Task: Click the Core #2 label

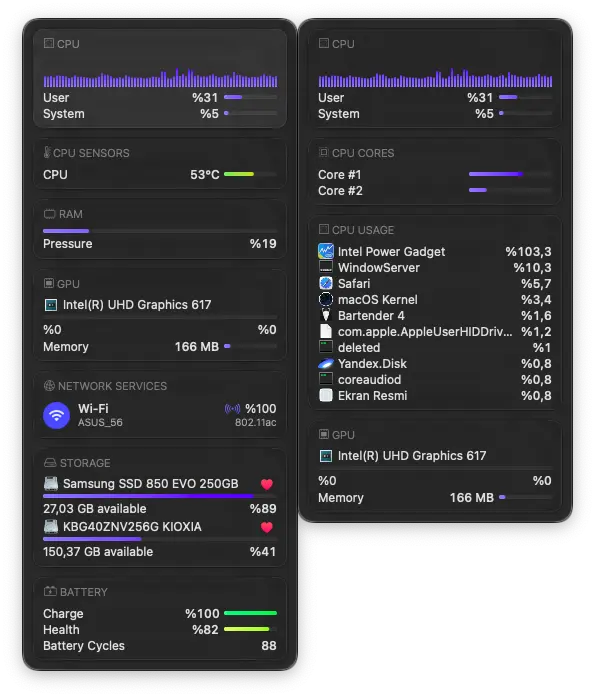Action: 340,191
